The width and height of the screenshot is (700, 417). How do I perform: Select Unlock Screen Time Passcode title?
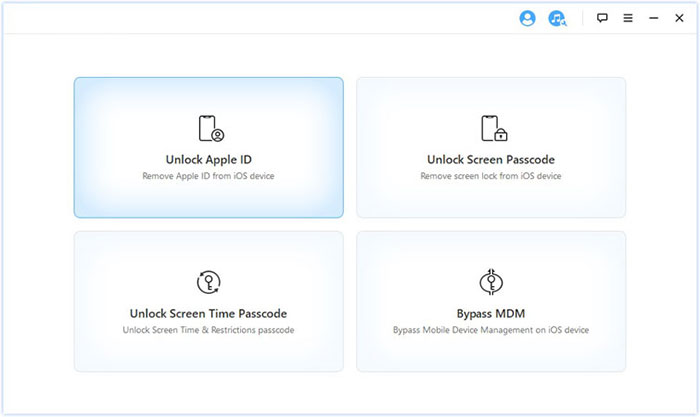coord(208,313)
